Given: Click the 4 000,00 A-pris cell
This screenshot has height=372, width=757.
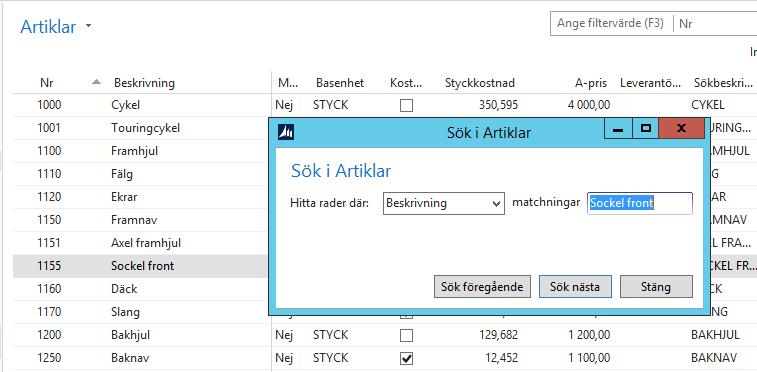Looking at the screenshot, I should pos(589,105).
